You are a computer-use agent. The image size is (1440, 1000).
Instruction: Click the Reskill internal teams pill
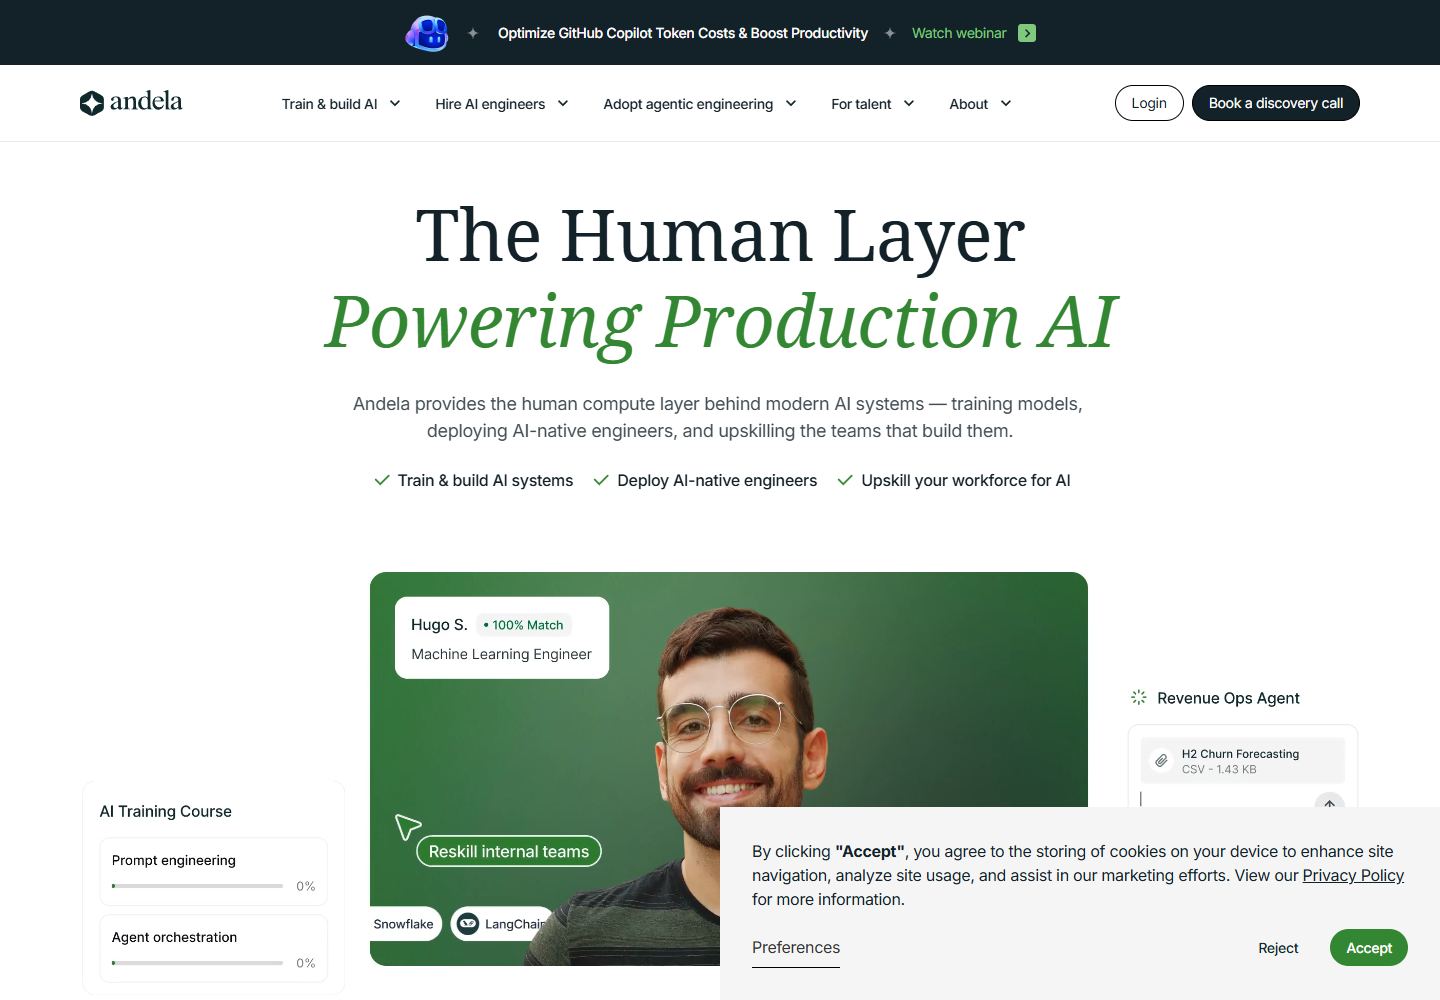coord(509,851)
